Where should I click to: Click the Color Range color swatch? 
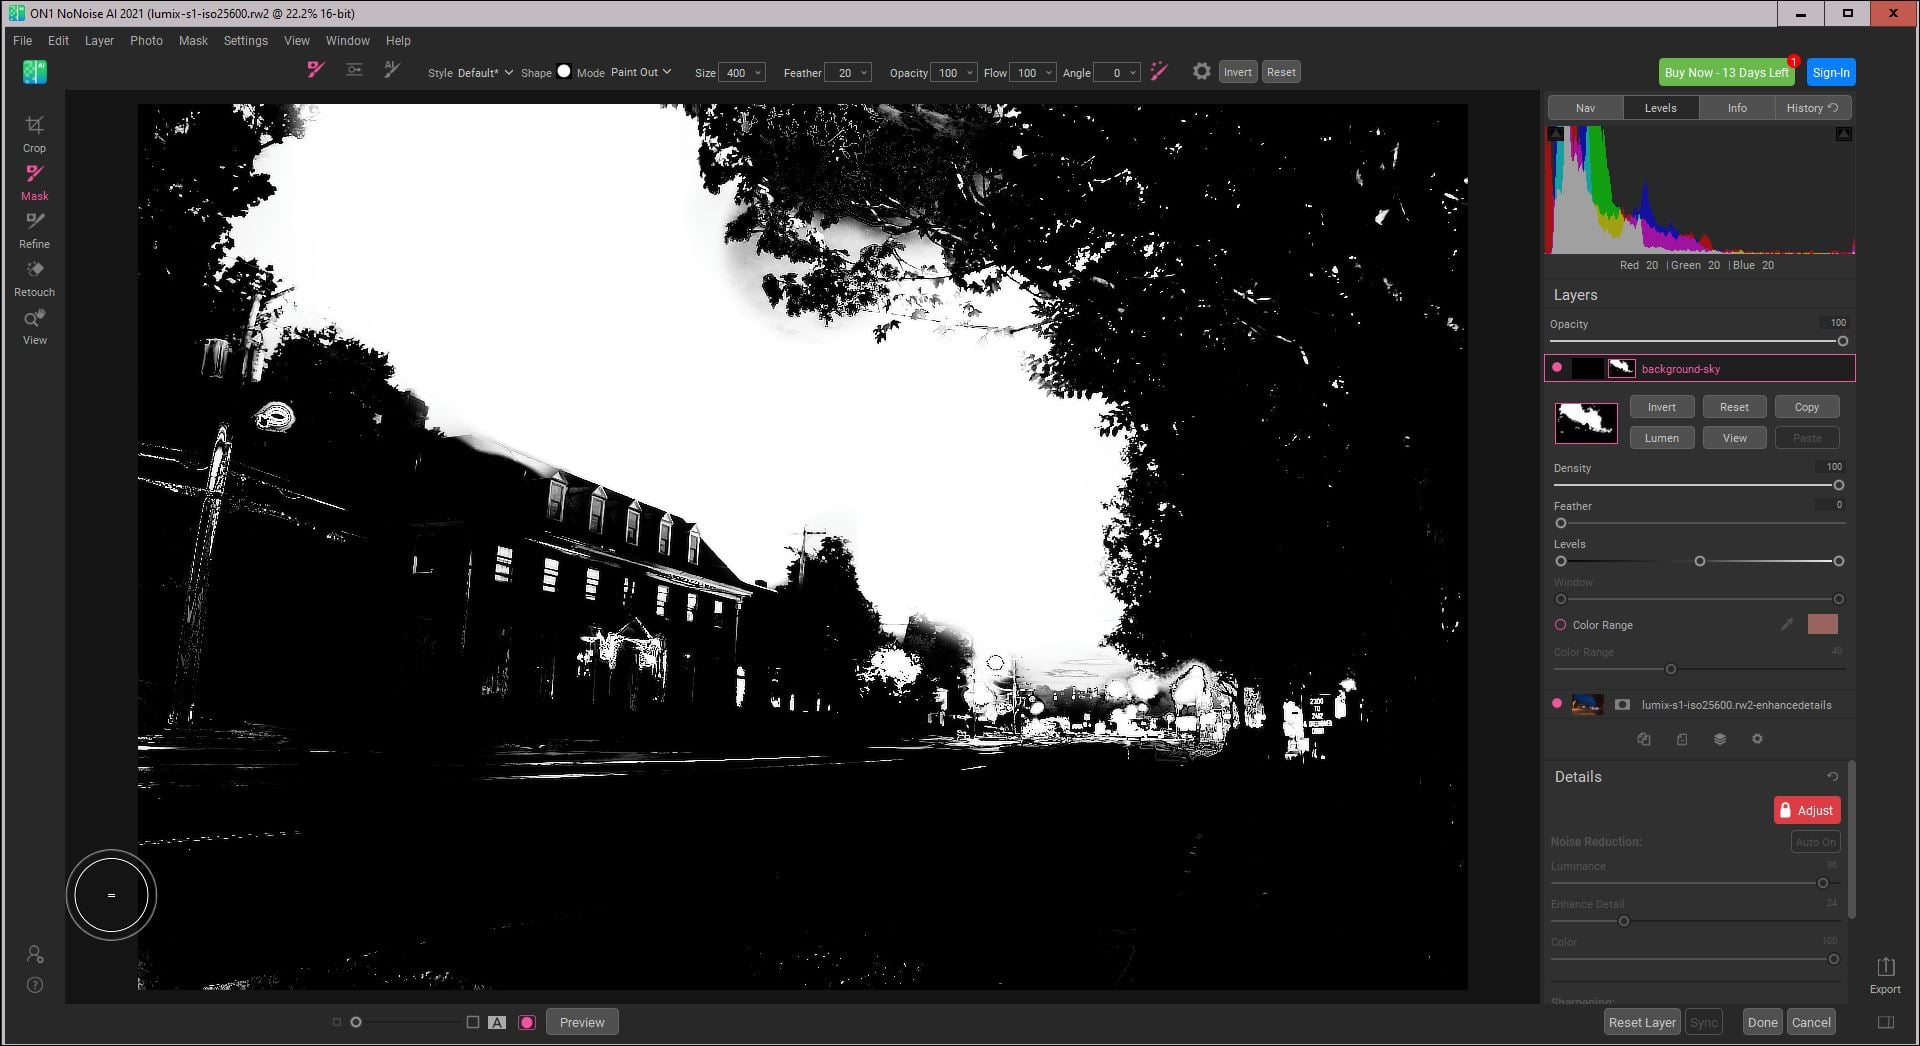click(1822, 625)
